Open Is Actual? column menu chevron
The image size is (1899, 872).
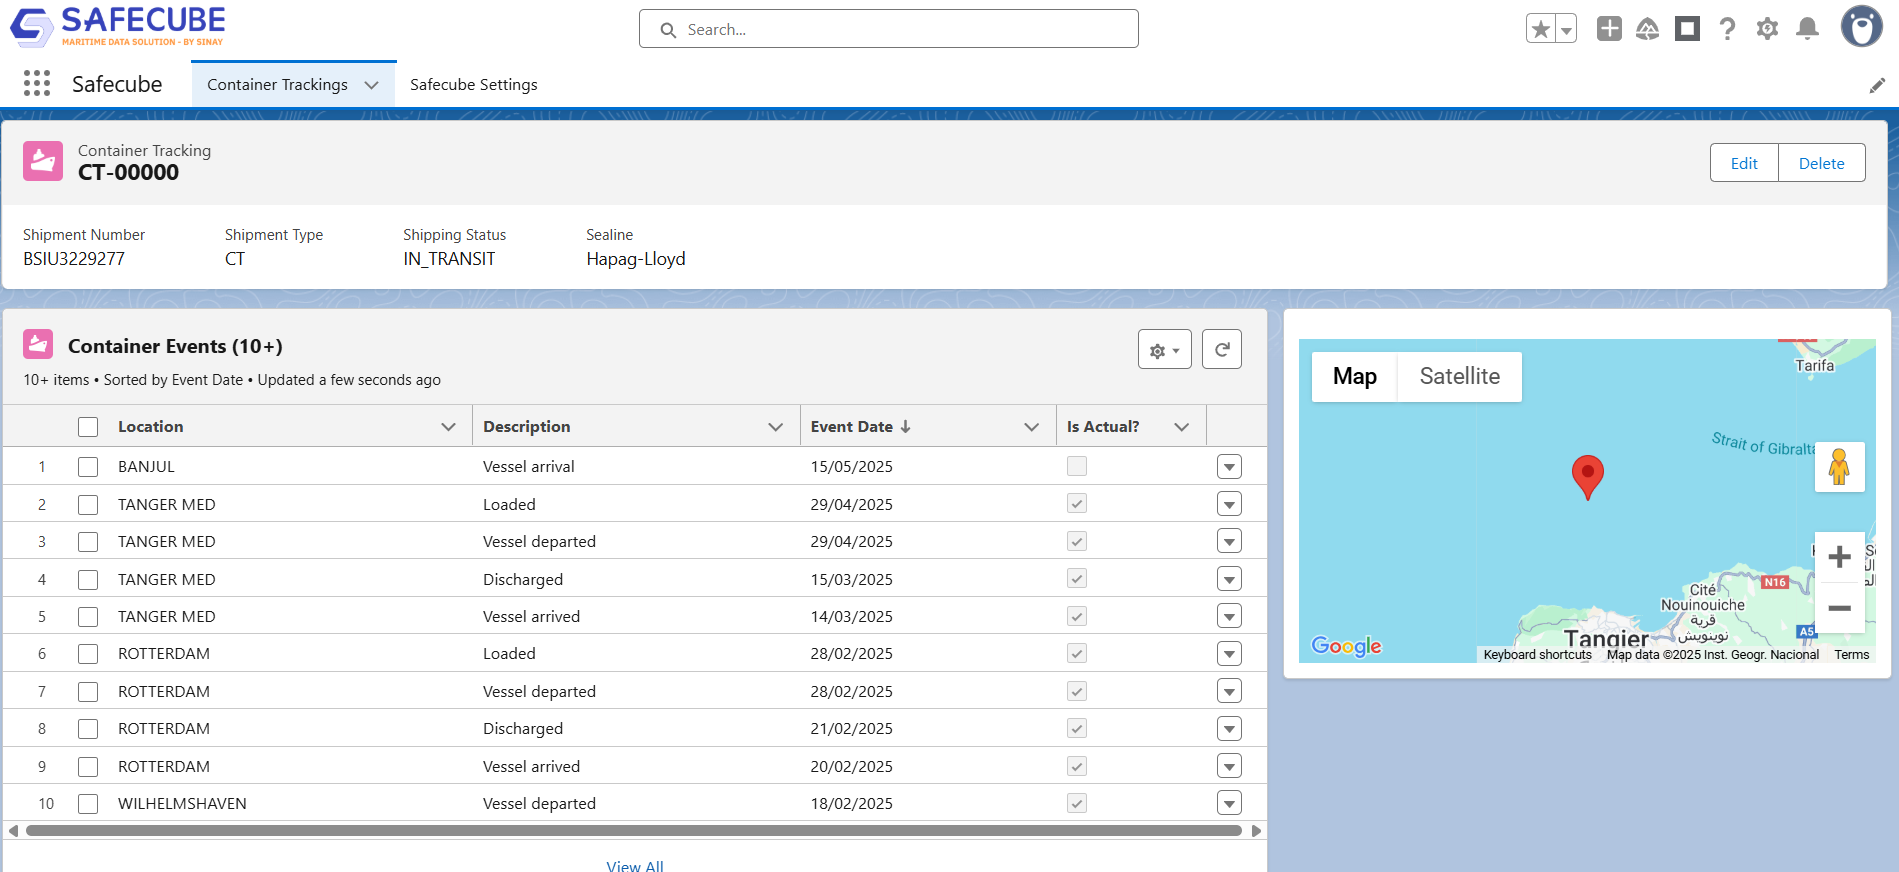[x=1182, y=427]
